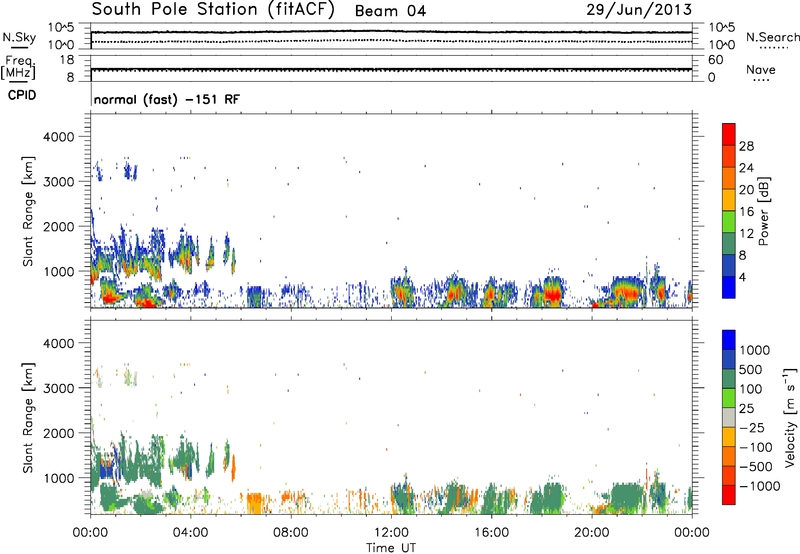Click the 28 tick on Power colorbar

(746, 146)
